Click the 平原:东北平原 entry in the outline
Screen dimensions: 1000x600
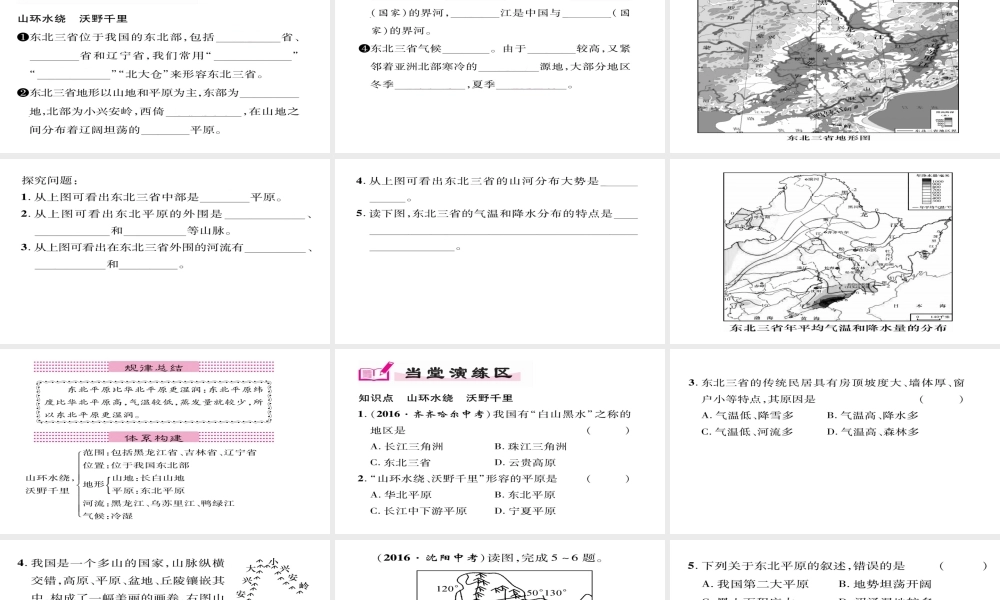149,490
